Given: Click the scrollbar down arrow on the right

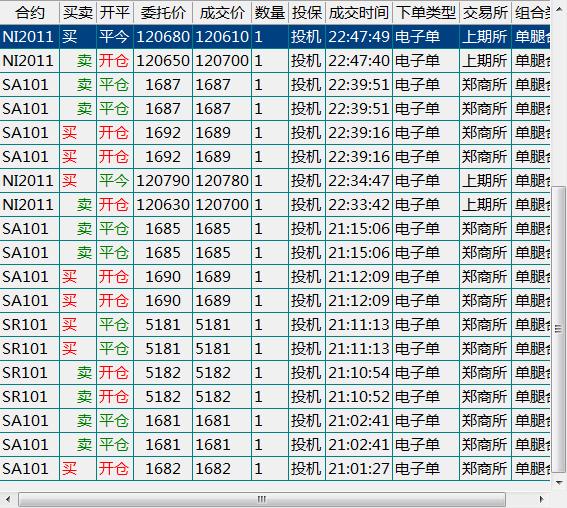Looking at the screenshot, I should (x=559, y=483).
